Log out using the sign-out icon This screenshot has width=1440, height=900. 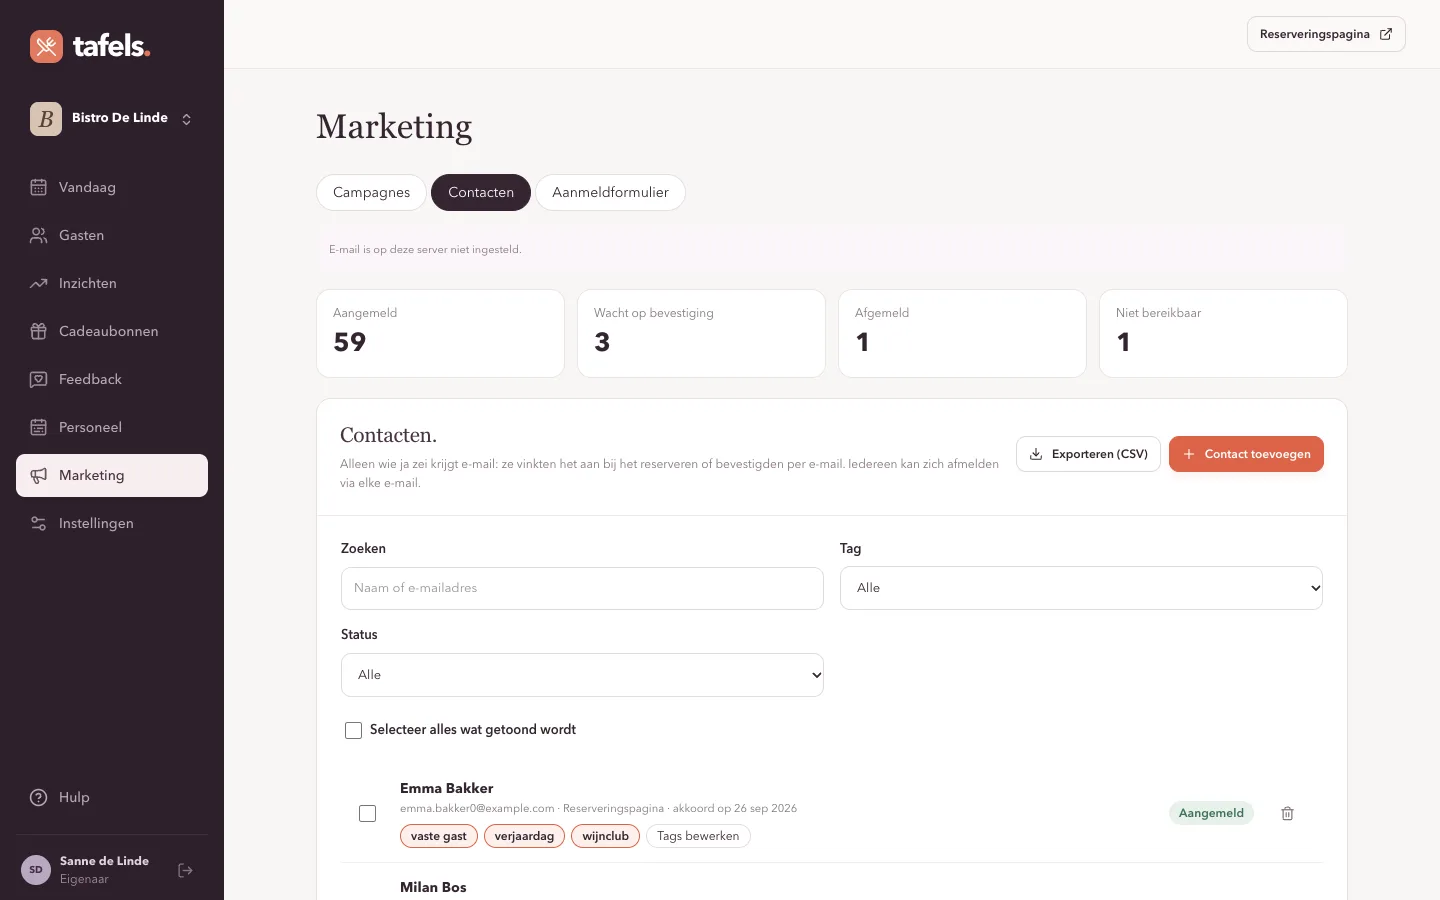pos(185,870)
